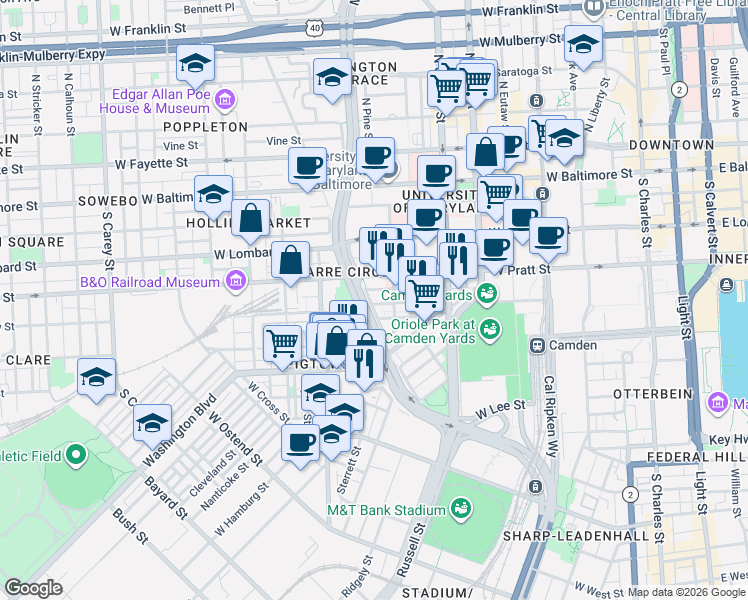Select the W Pratt St street label

[524, 271]
